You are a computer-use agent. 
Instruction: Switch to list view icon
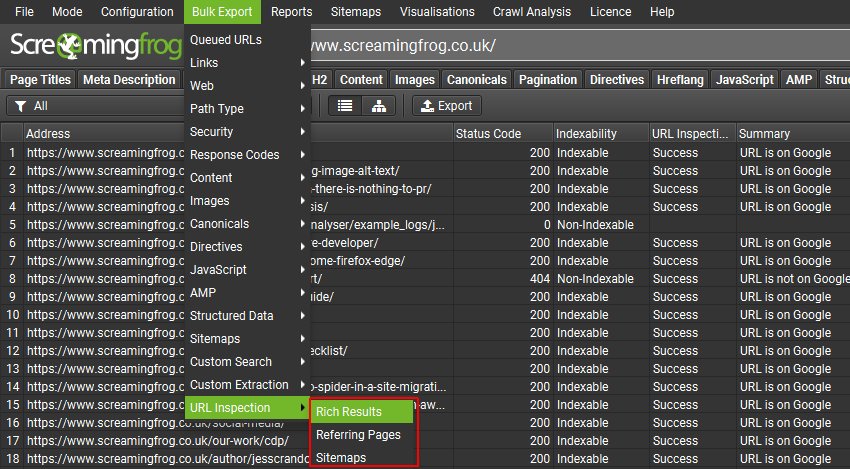point(345,106)
